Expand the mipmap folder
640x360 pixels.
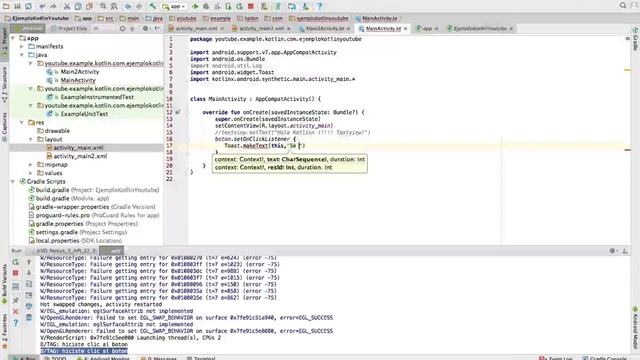[31, 164]
